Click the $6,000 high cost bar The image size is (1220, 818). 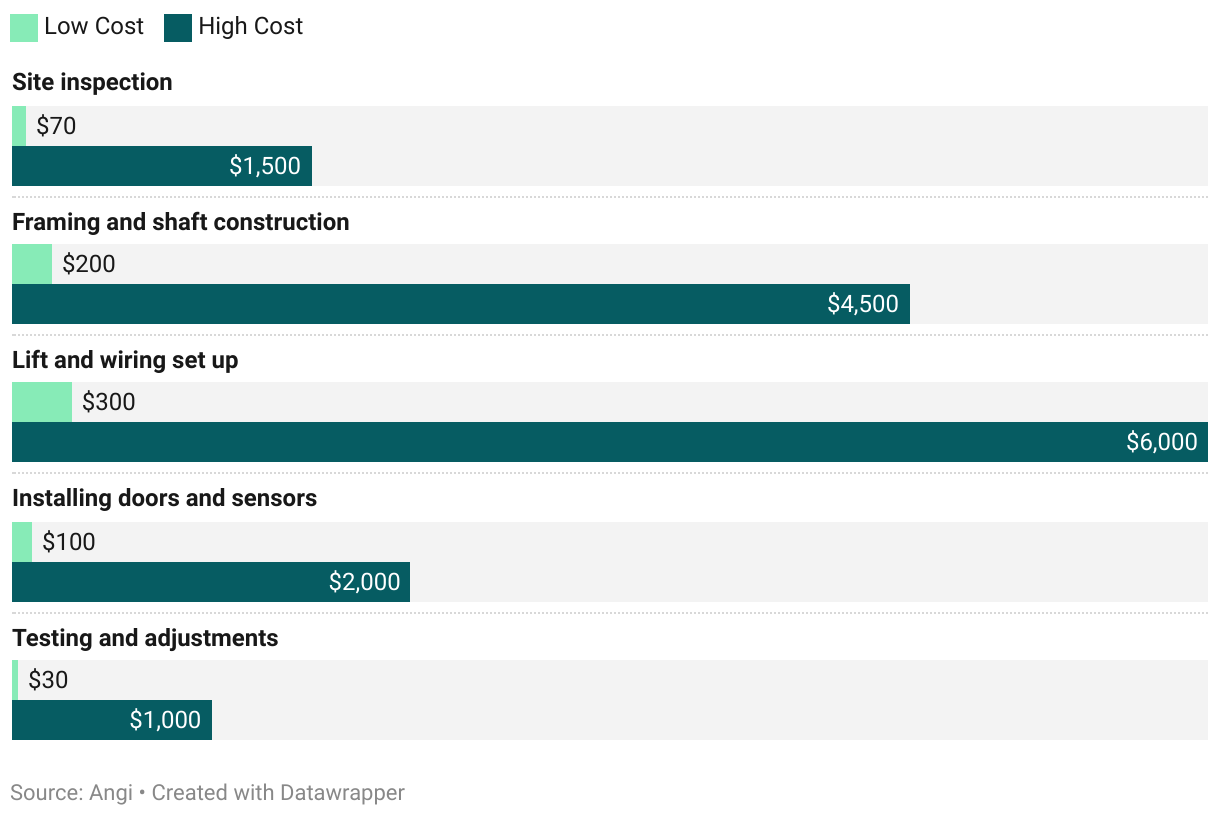(x=610, y=442)
